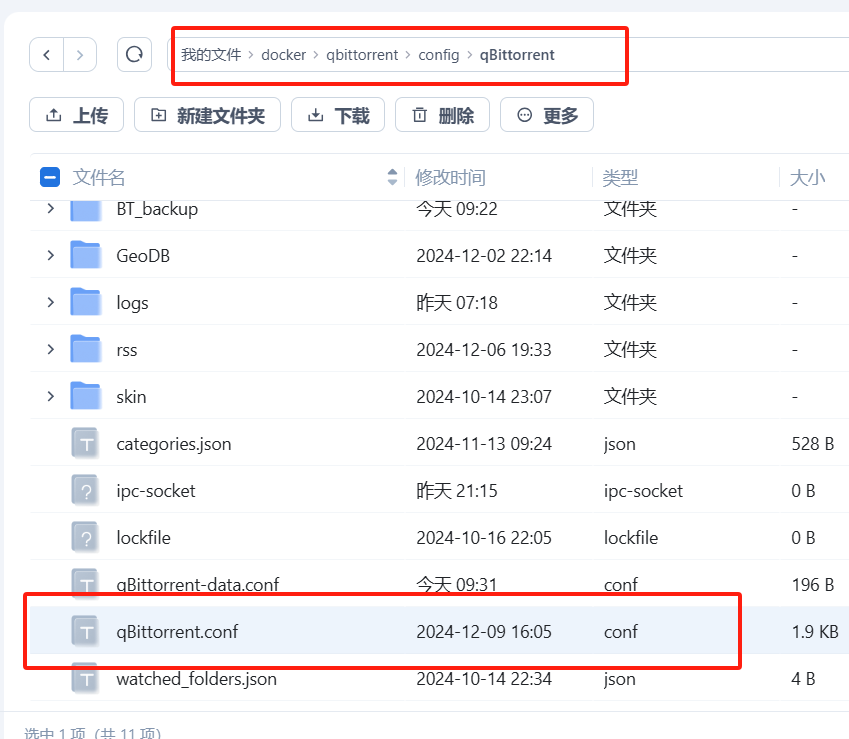Navigate to config in breadcrumb
This screenshot has height=739, width=849.
(439, 55)
